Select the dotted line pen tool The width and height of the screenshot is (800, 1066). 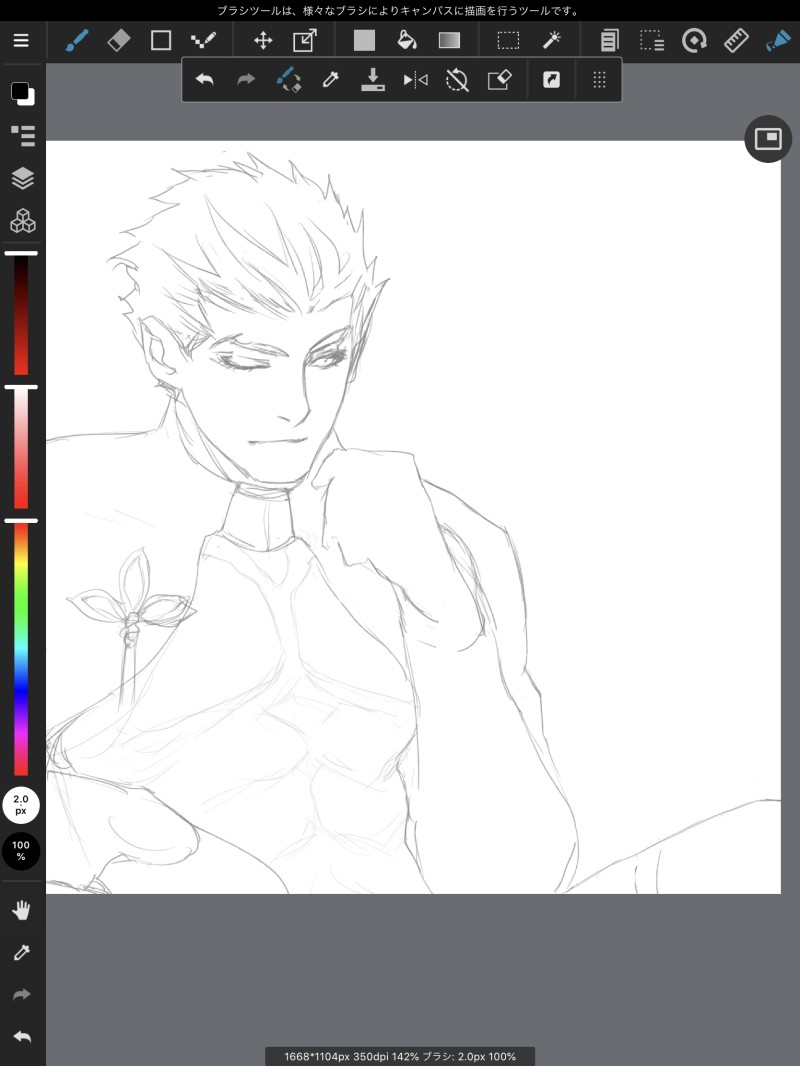pyautogui.click(x=203, y=41)
